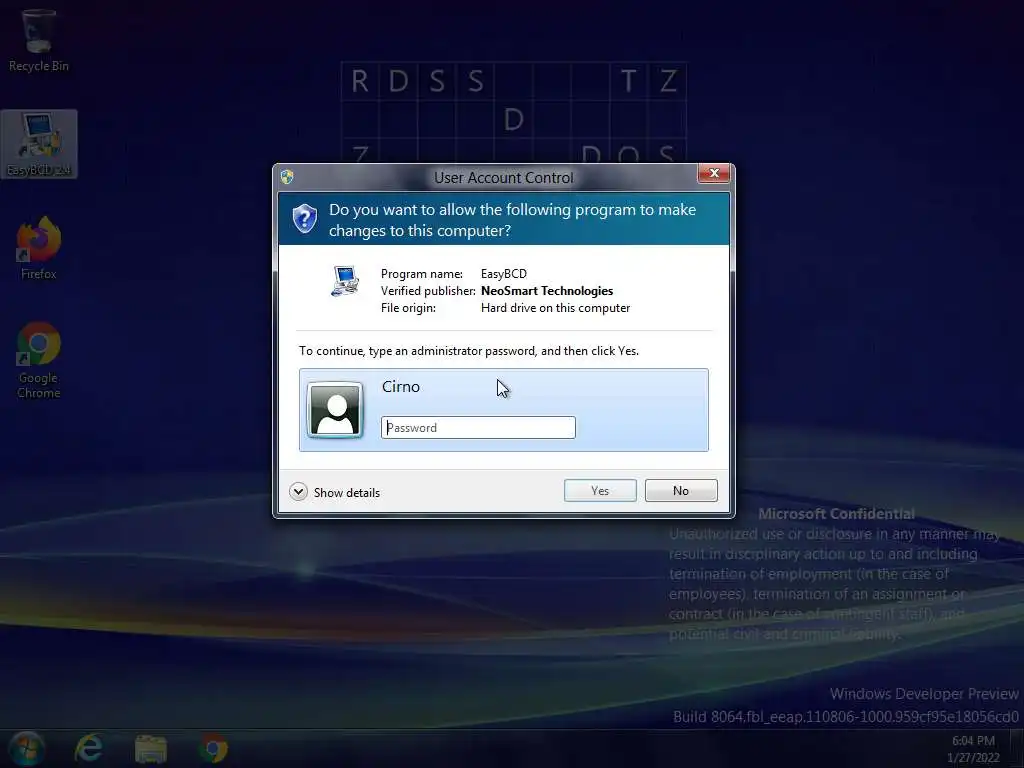Click the Show details label
This screenshot has height=768, width=1024.
[x=347, y=492]
